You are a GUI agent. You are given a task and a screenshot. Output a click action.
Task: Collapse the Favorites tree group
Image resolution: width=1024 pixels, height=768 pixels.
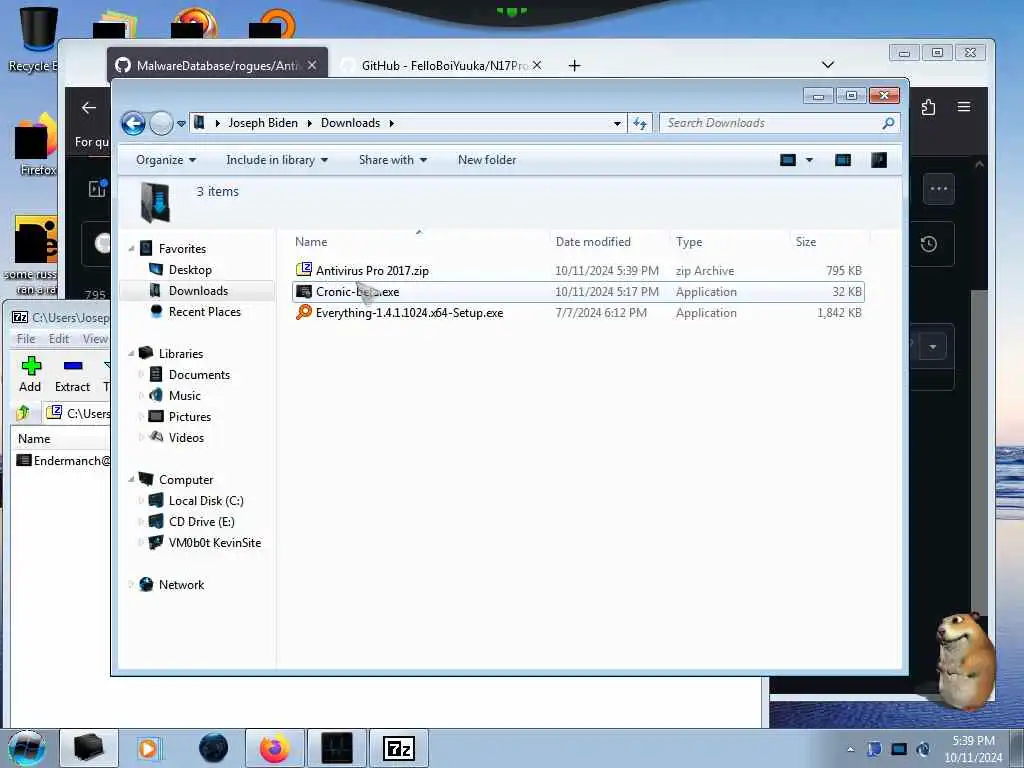click(x=131, y=249)
